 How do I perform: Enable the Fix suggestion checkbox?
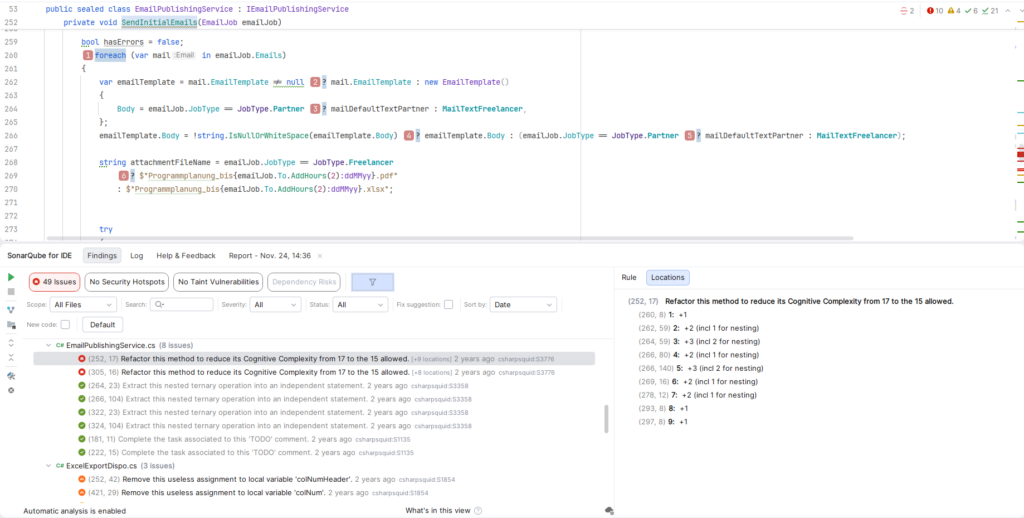click(448, 304)
